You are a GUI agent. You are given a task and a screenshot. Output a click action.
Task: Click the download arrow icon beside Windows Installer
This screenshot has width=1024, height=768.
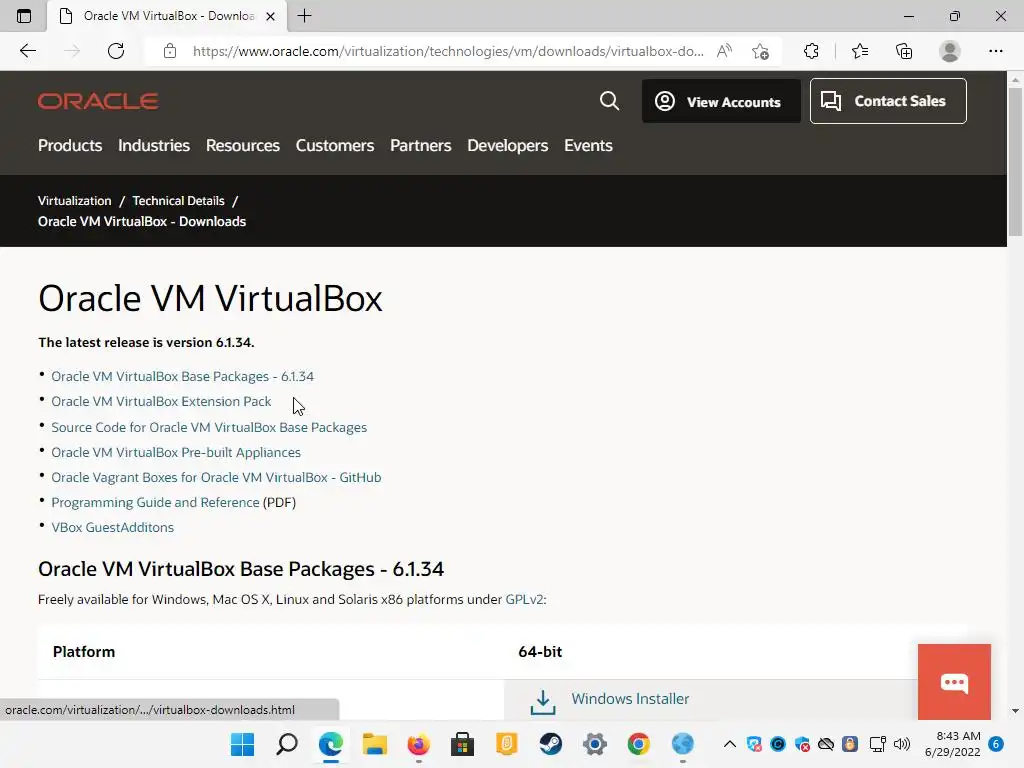543,702
